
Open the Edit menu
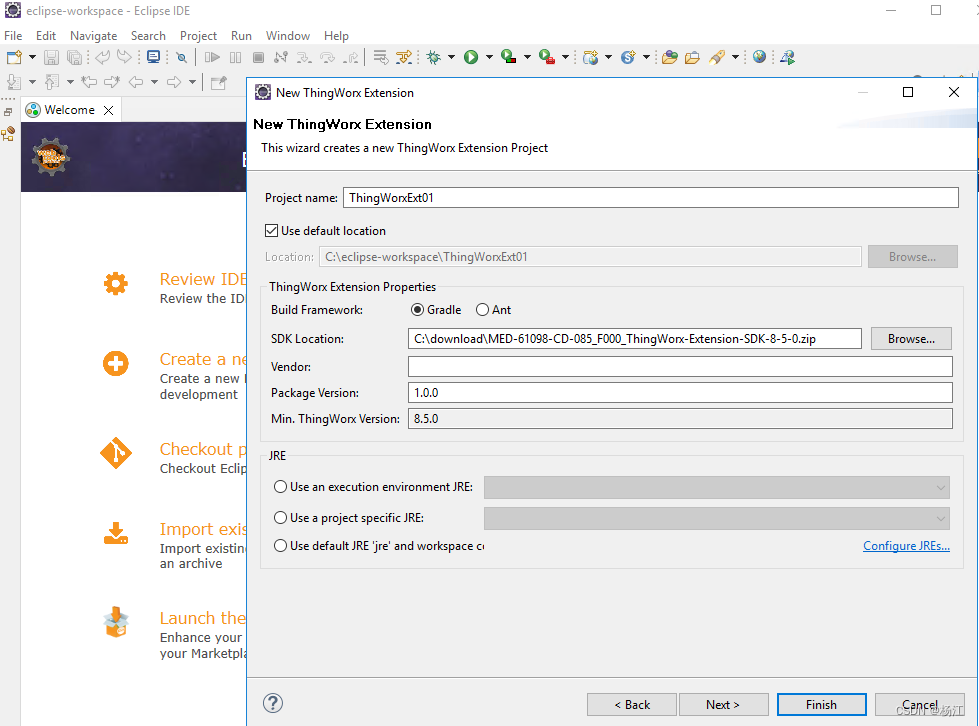(46, 36)
